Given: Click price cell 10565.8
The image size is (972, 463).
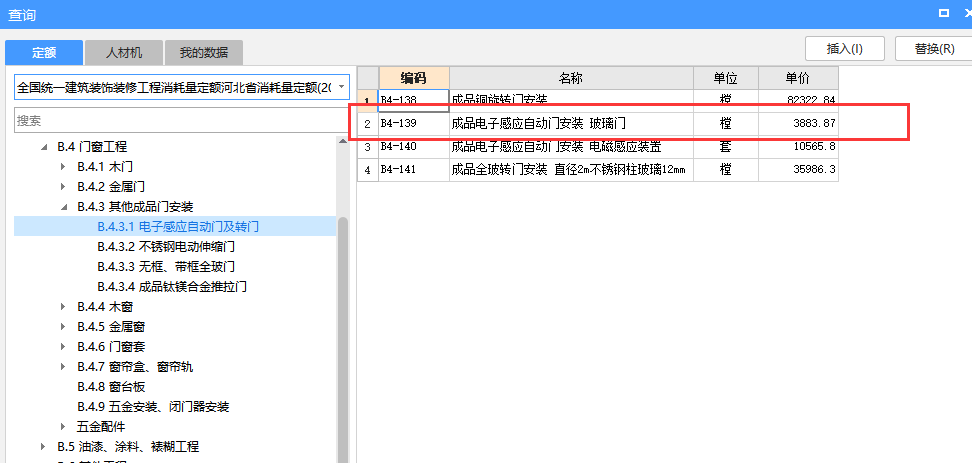Looking at the screenshot, I should pyautogui.click(x=798, y=147).
